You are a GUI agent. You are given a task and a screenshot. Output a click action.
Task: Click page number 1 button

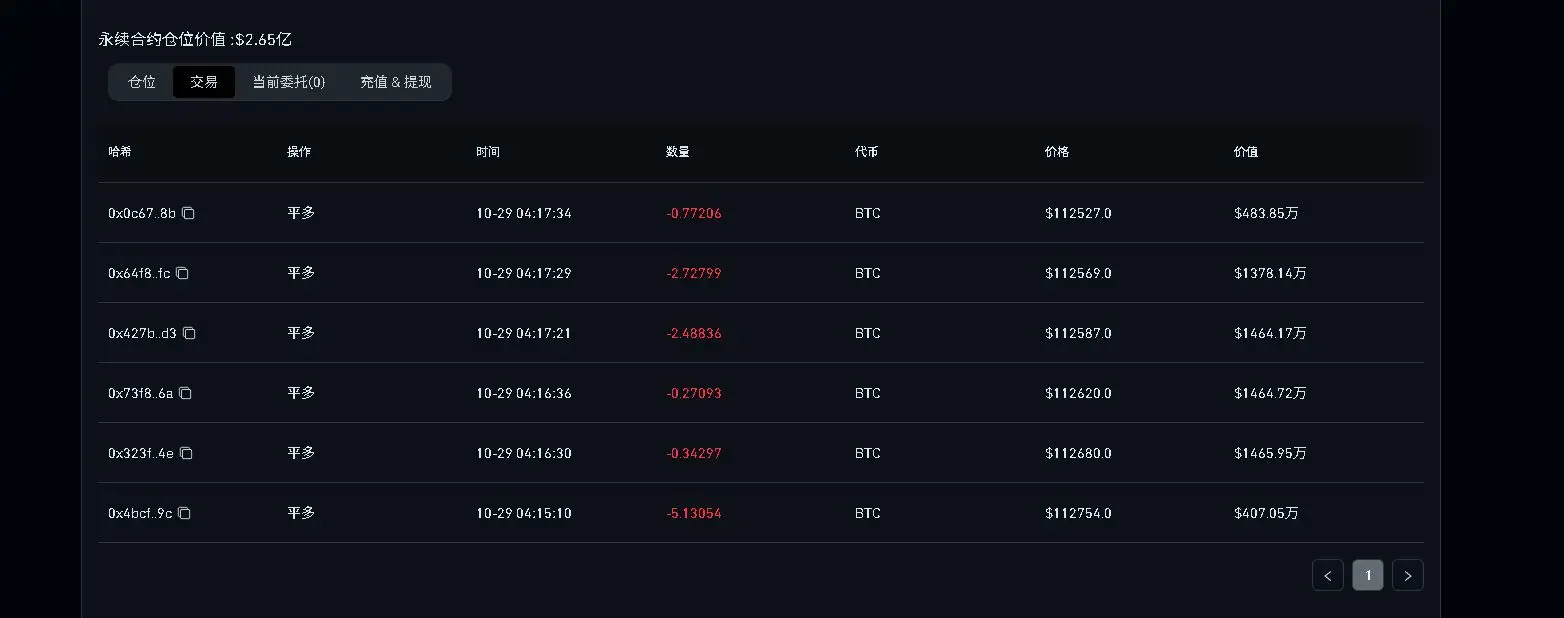(x=1367, y=575)
